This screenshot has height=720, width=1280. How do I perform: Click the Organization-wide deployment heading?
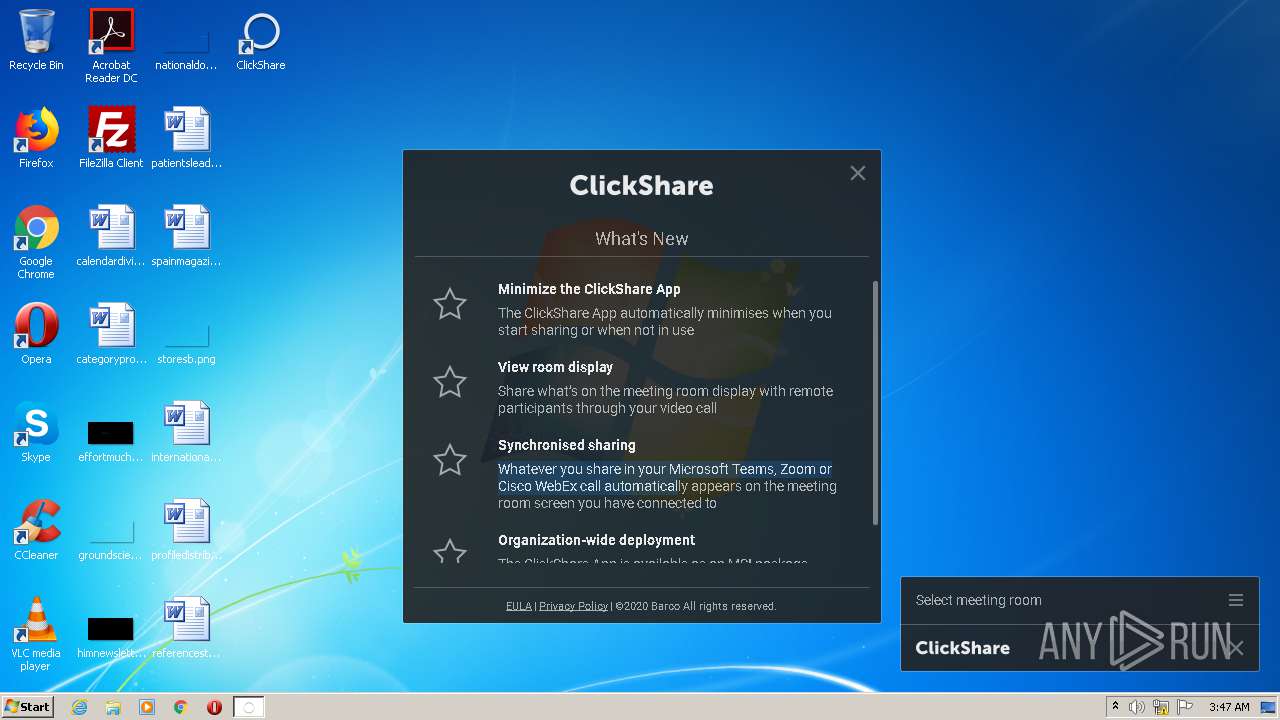point(596,540)
